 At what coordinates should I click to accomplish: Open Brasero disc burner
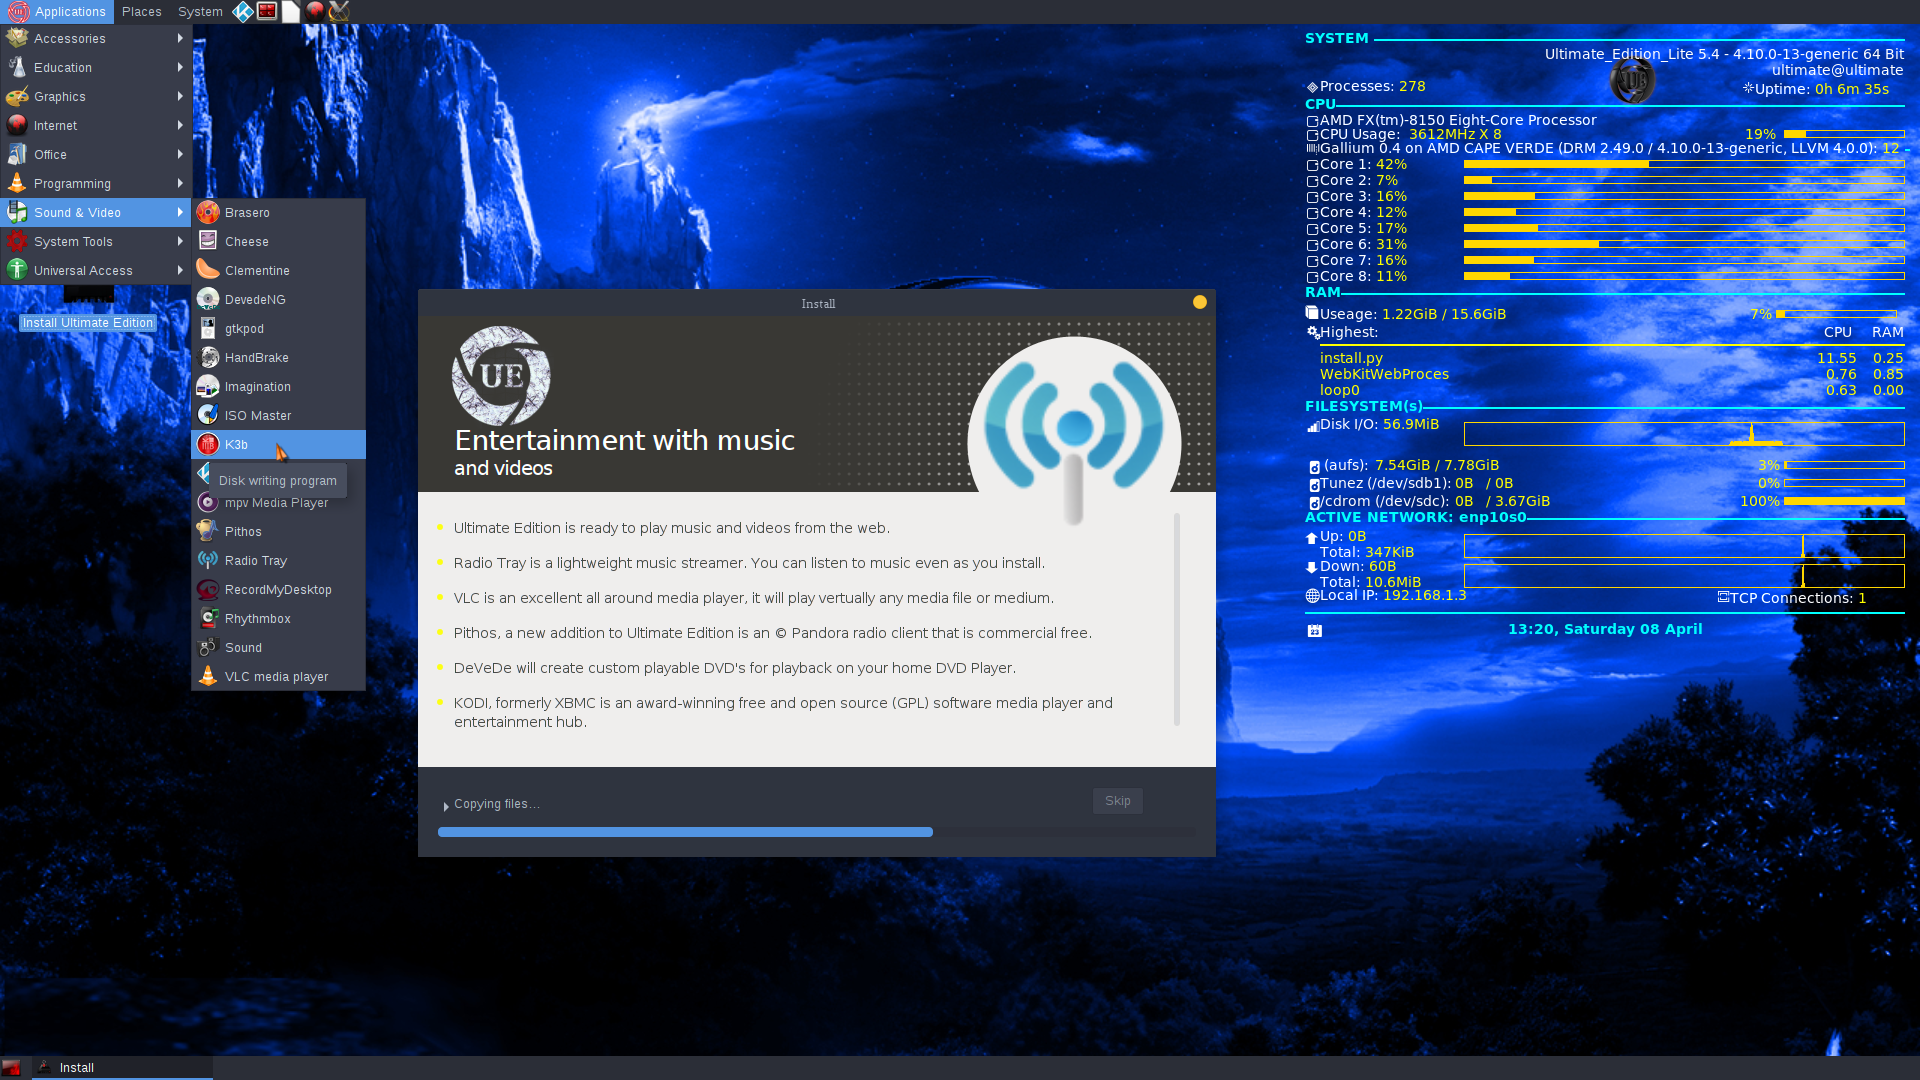click(279, 212)
